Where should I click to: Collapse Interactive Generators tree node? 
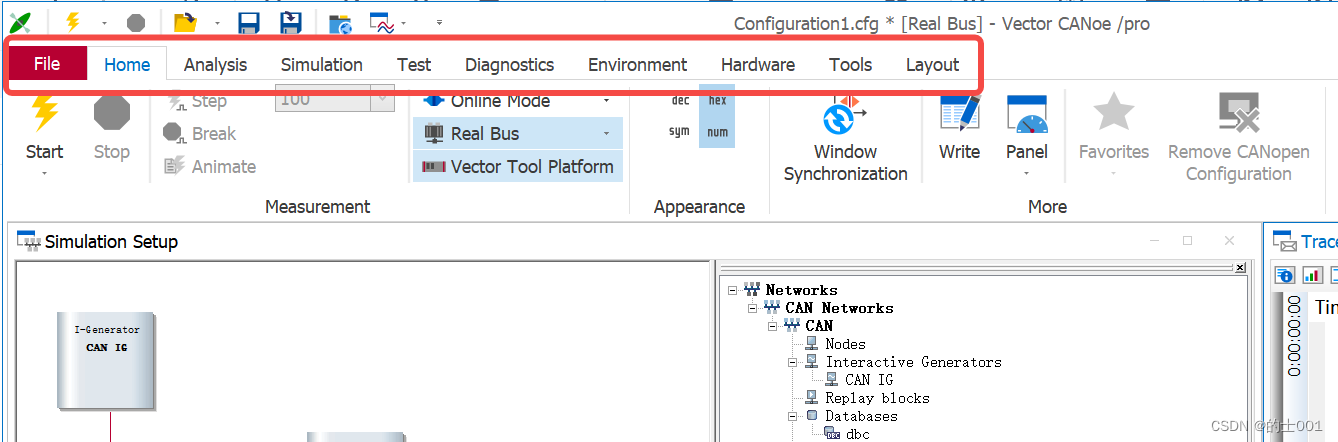[x=792, y=362]
